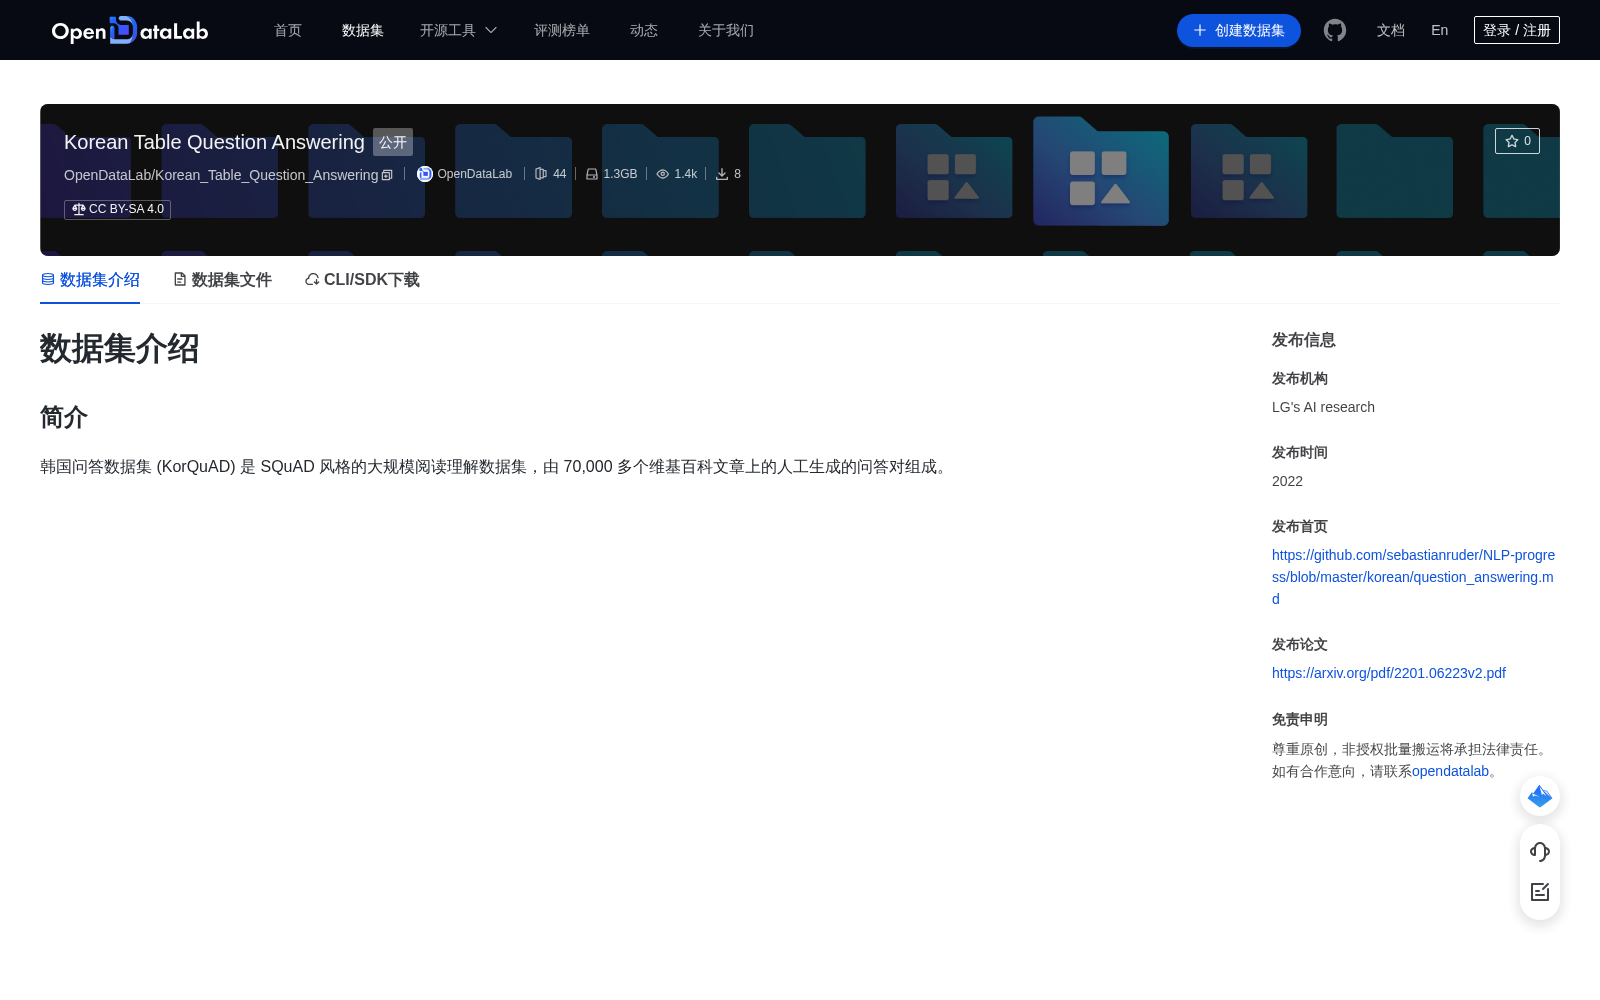Switch to the CLI/SDK下载 tab

pyautogui.click(x=362, y=280)
